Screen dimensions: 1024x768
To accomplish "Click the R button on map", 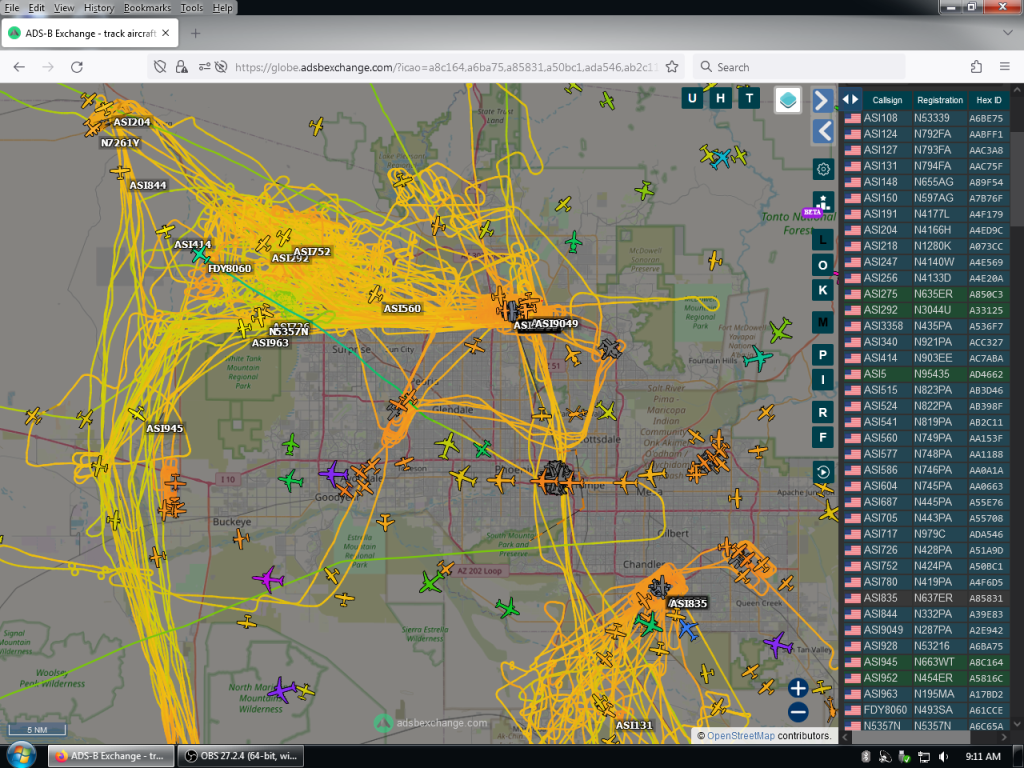I will click(823, 412).
